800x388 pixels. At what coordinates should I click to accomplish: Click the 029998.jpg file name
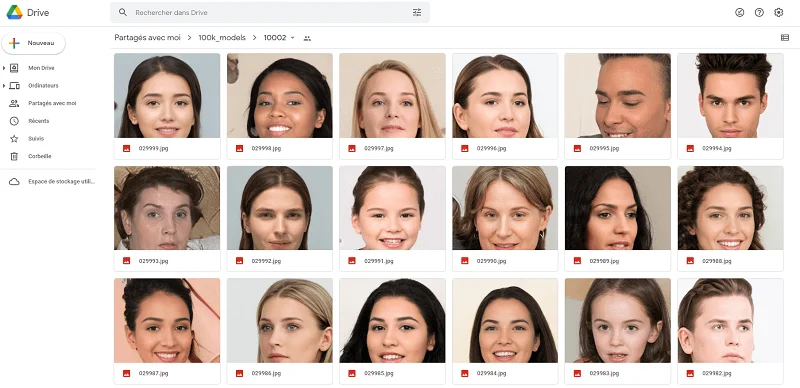pos(266,148)
